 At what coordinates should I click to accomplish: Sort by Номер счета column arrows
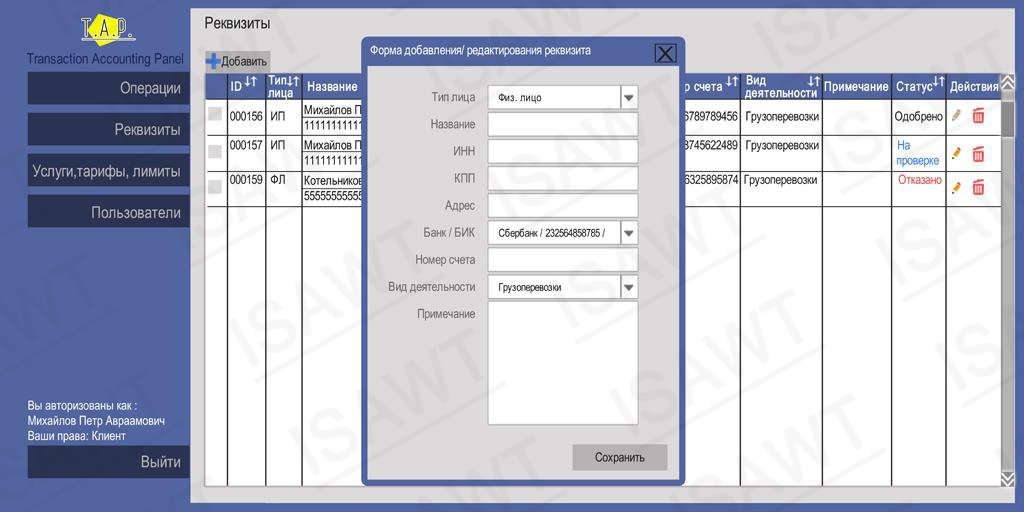[731, 81]
